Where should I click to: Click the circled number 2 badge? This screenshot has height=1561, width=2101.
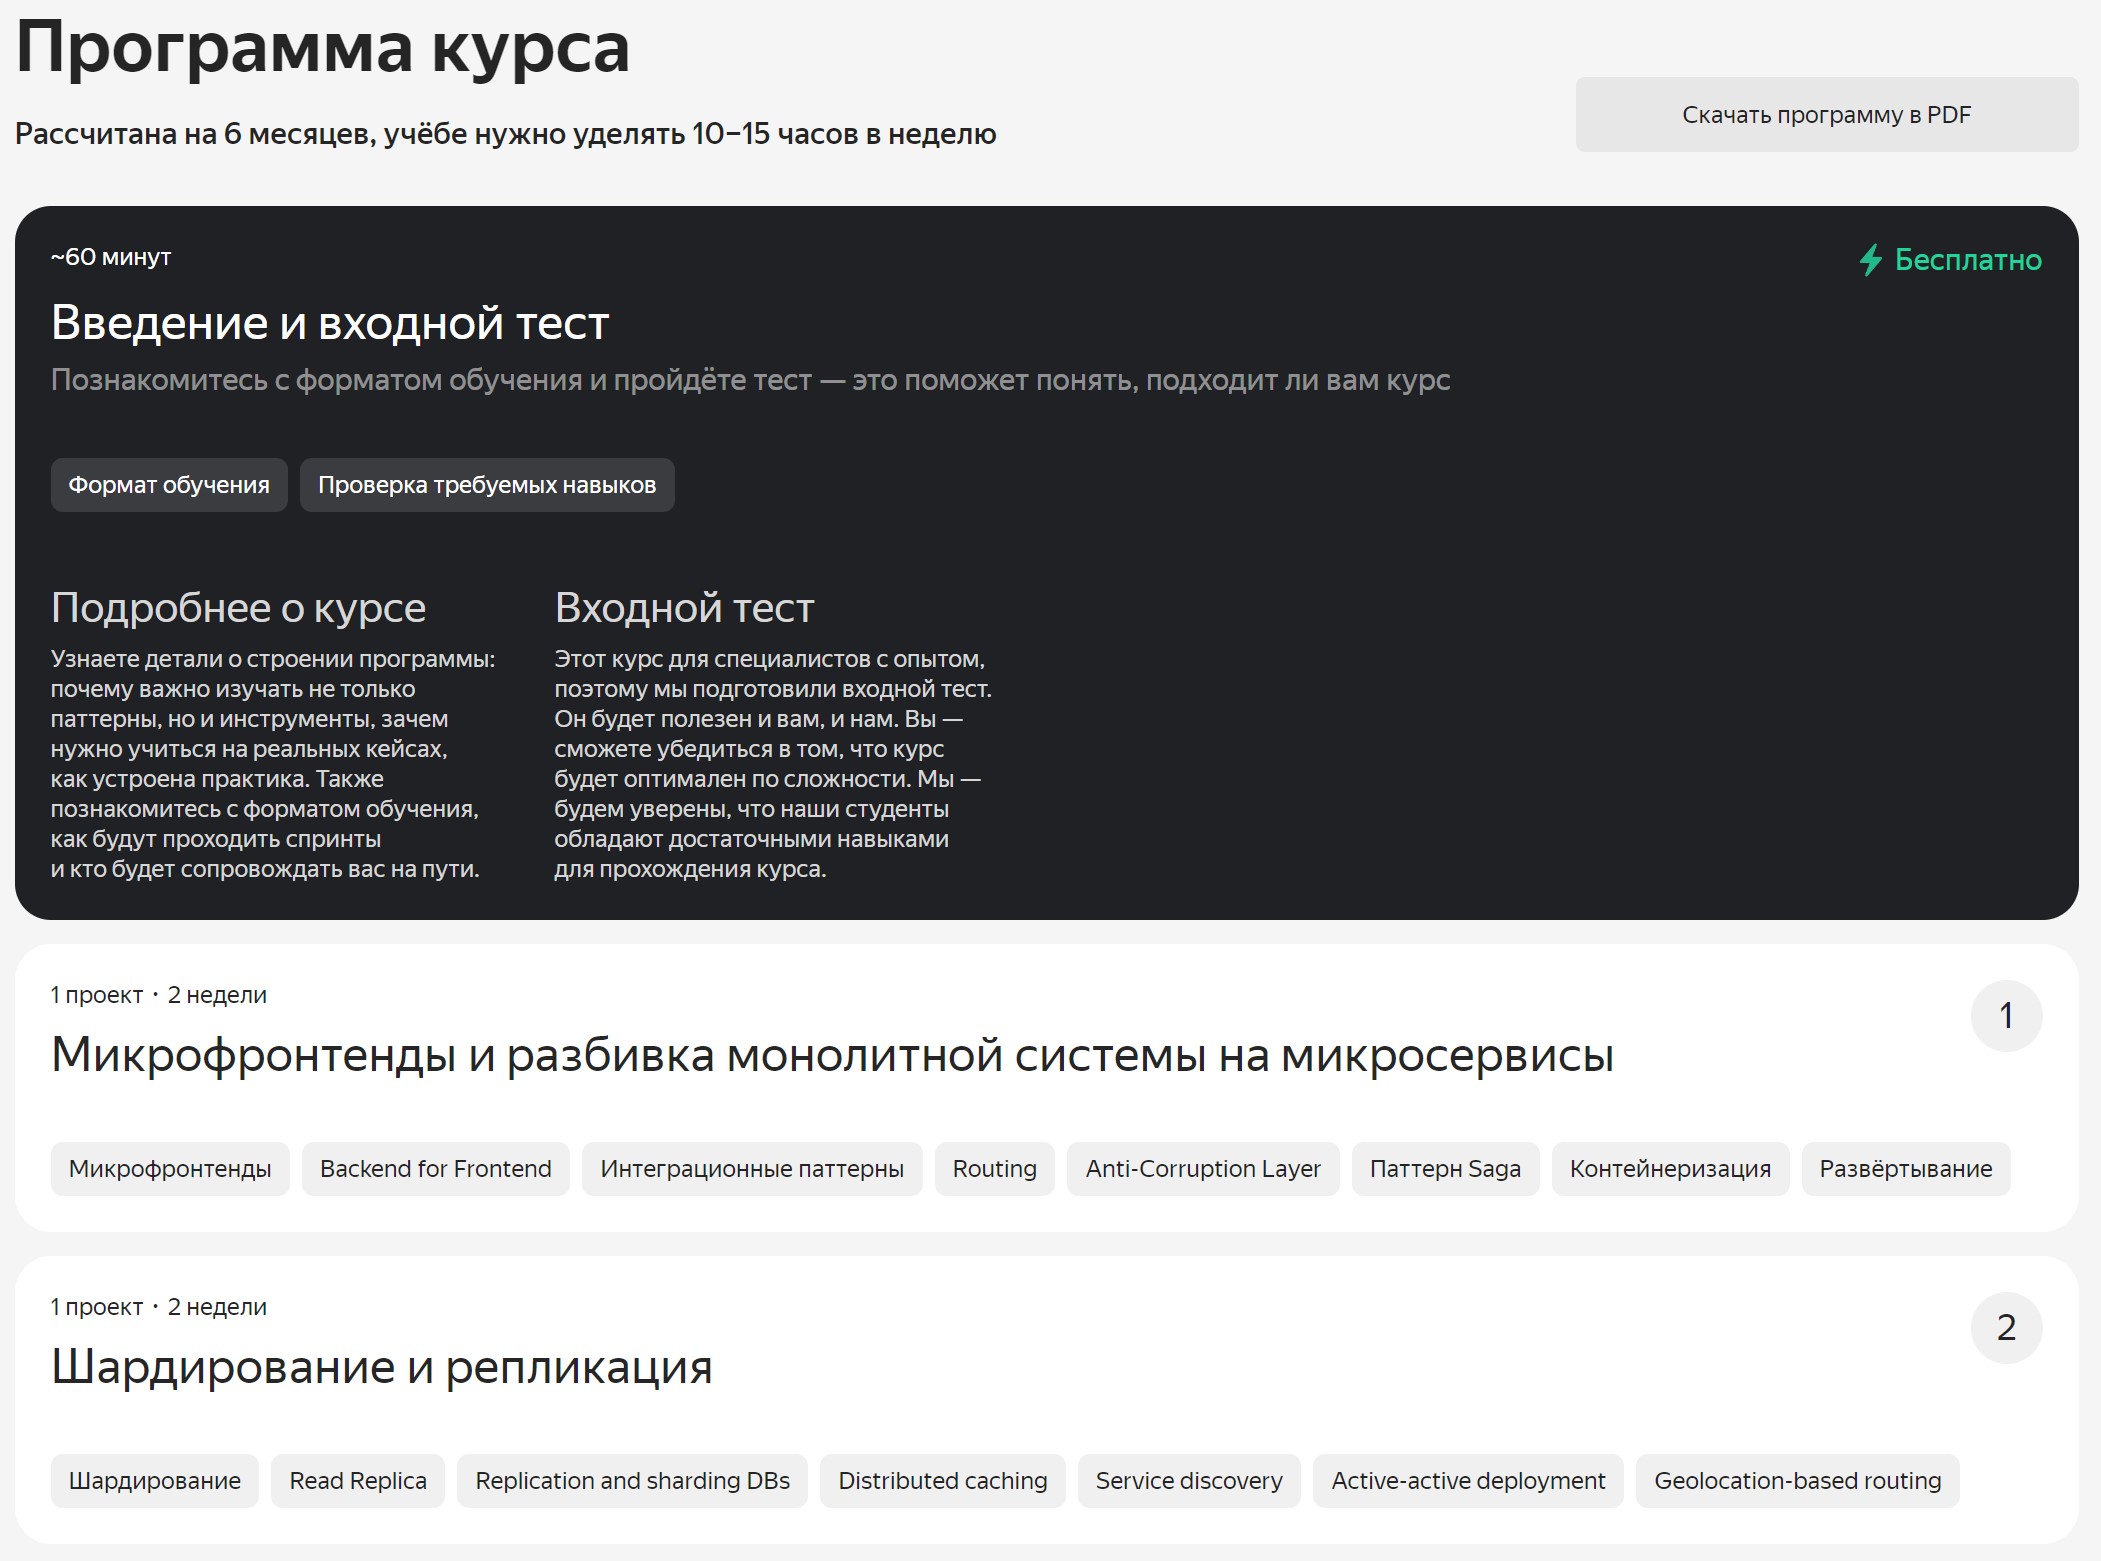click(2007, 1328)
